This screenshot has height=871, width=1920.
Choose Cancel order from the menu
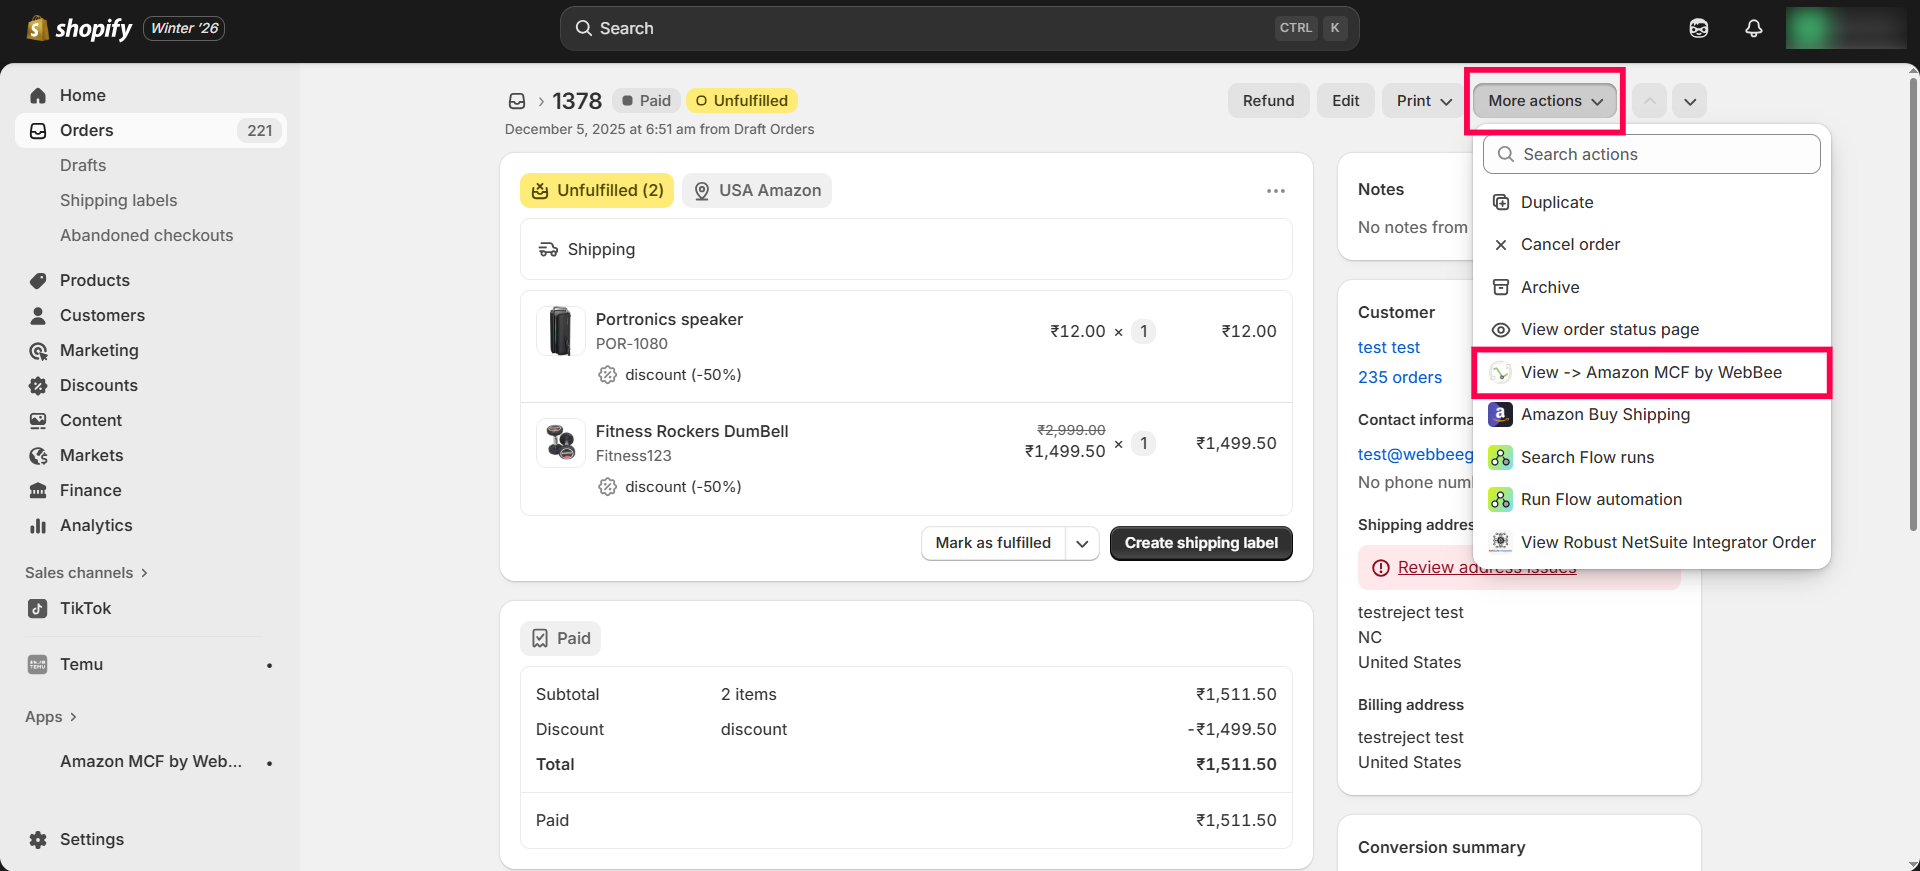[x=1570, y=244]
